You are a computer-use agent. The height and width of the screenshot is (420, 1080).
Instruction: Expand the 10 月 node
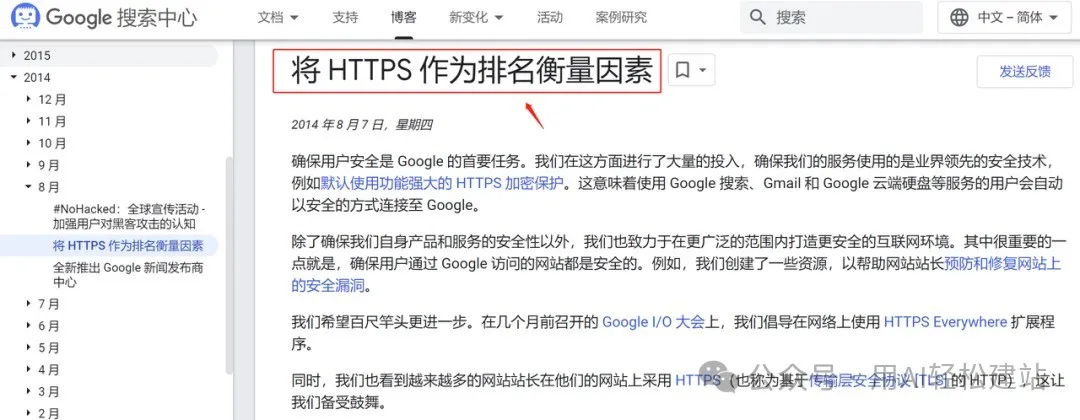tap(29, 143)
